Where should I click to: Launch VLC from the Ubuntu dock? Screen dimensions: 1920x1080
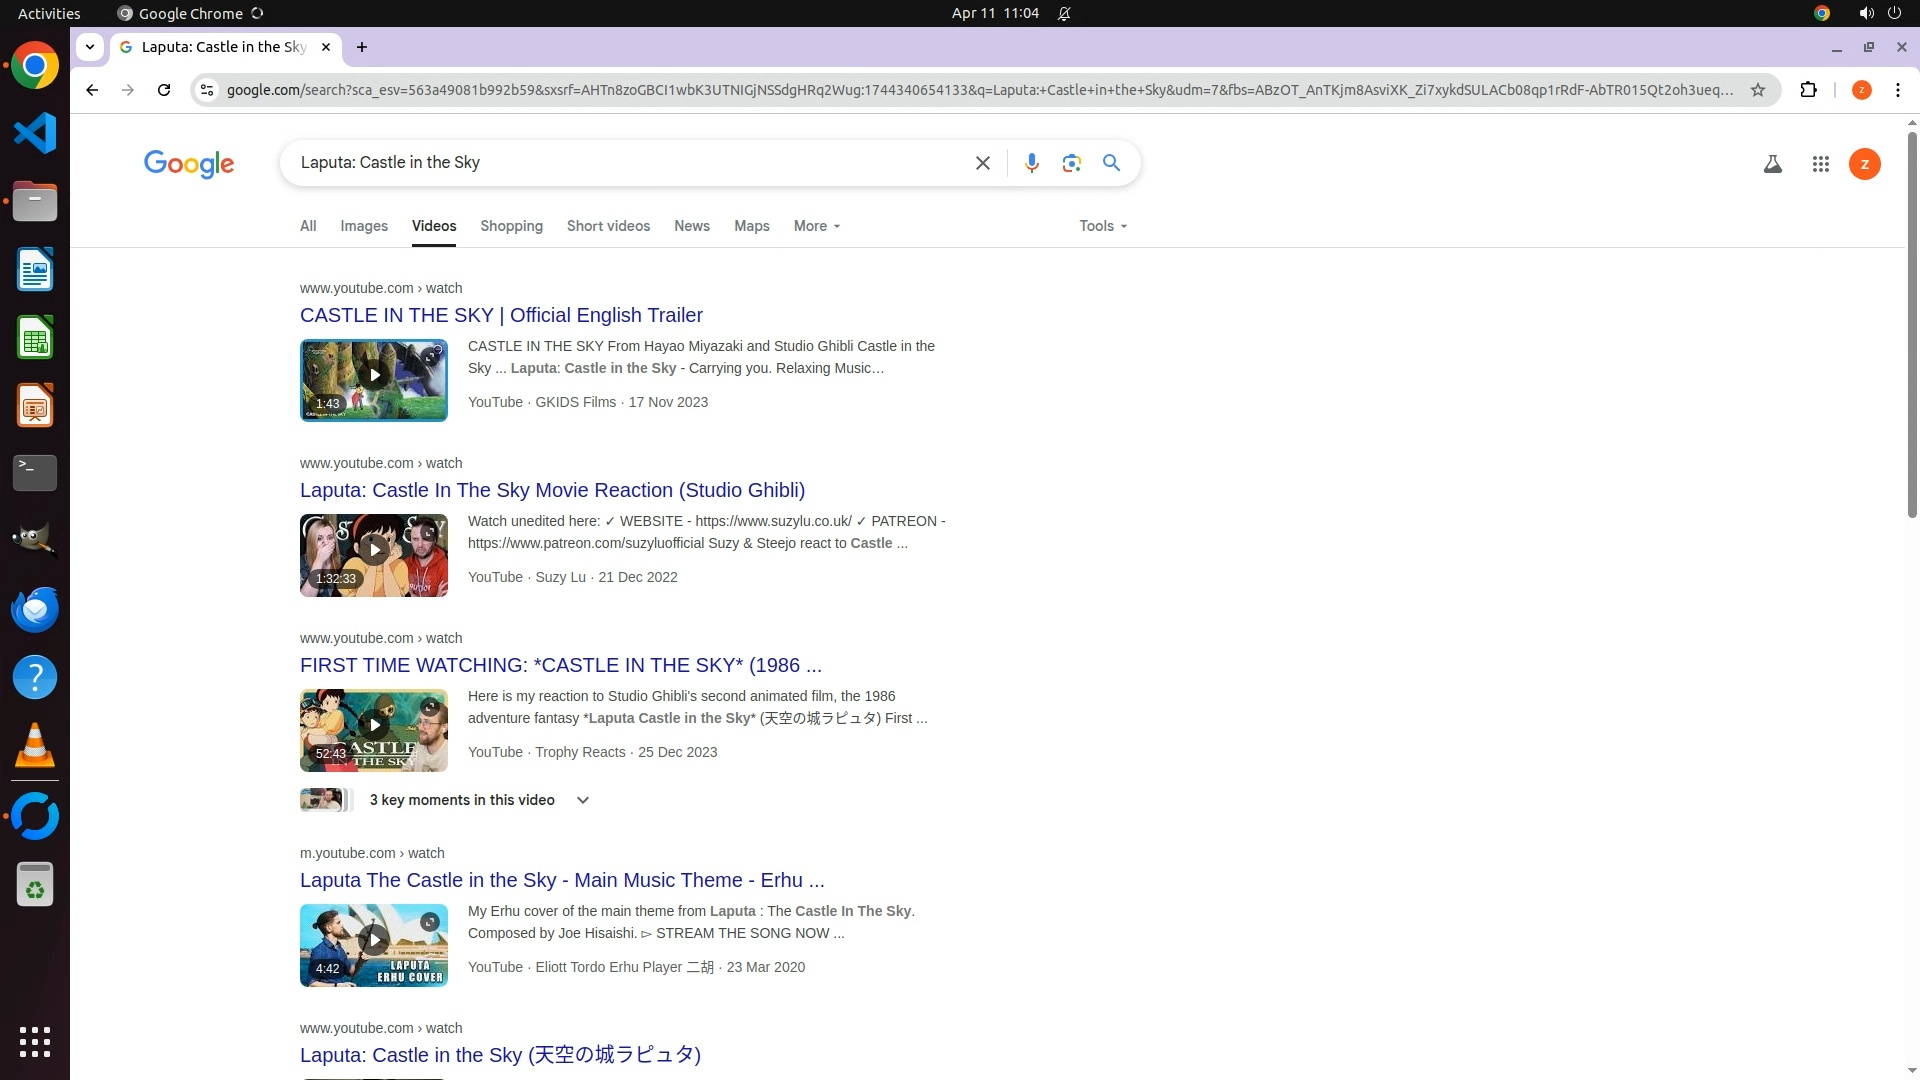click(x=35, y=746)
